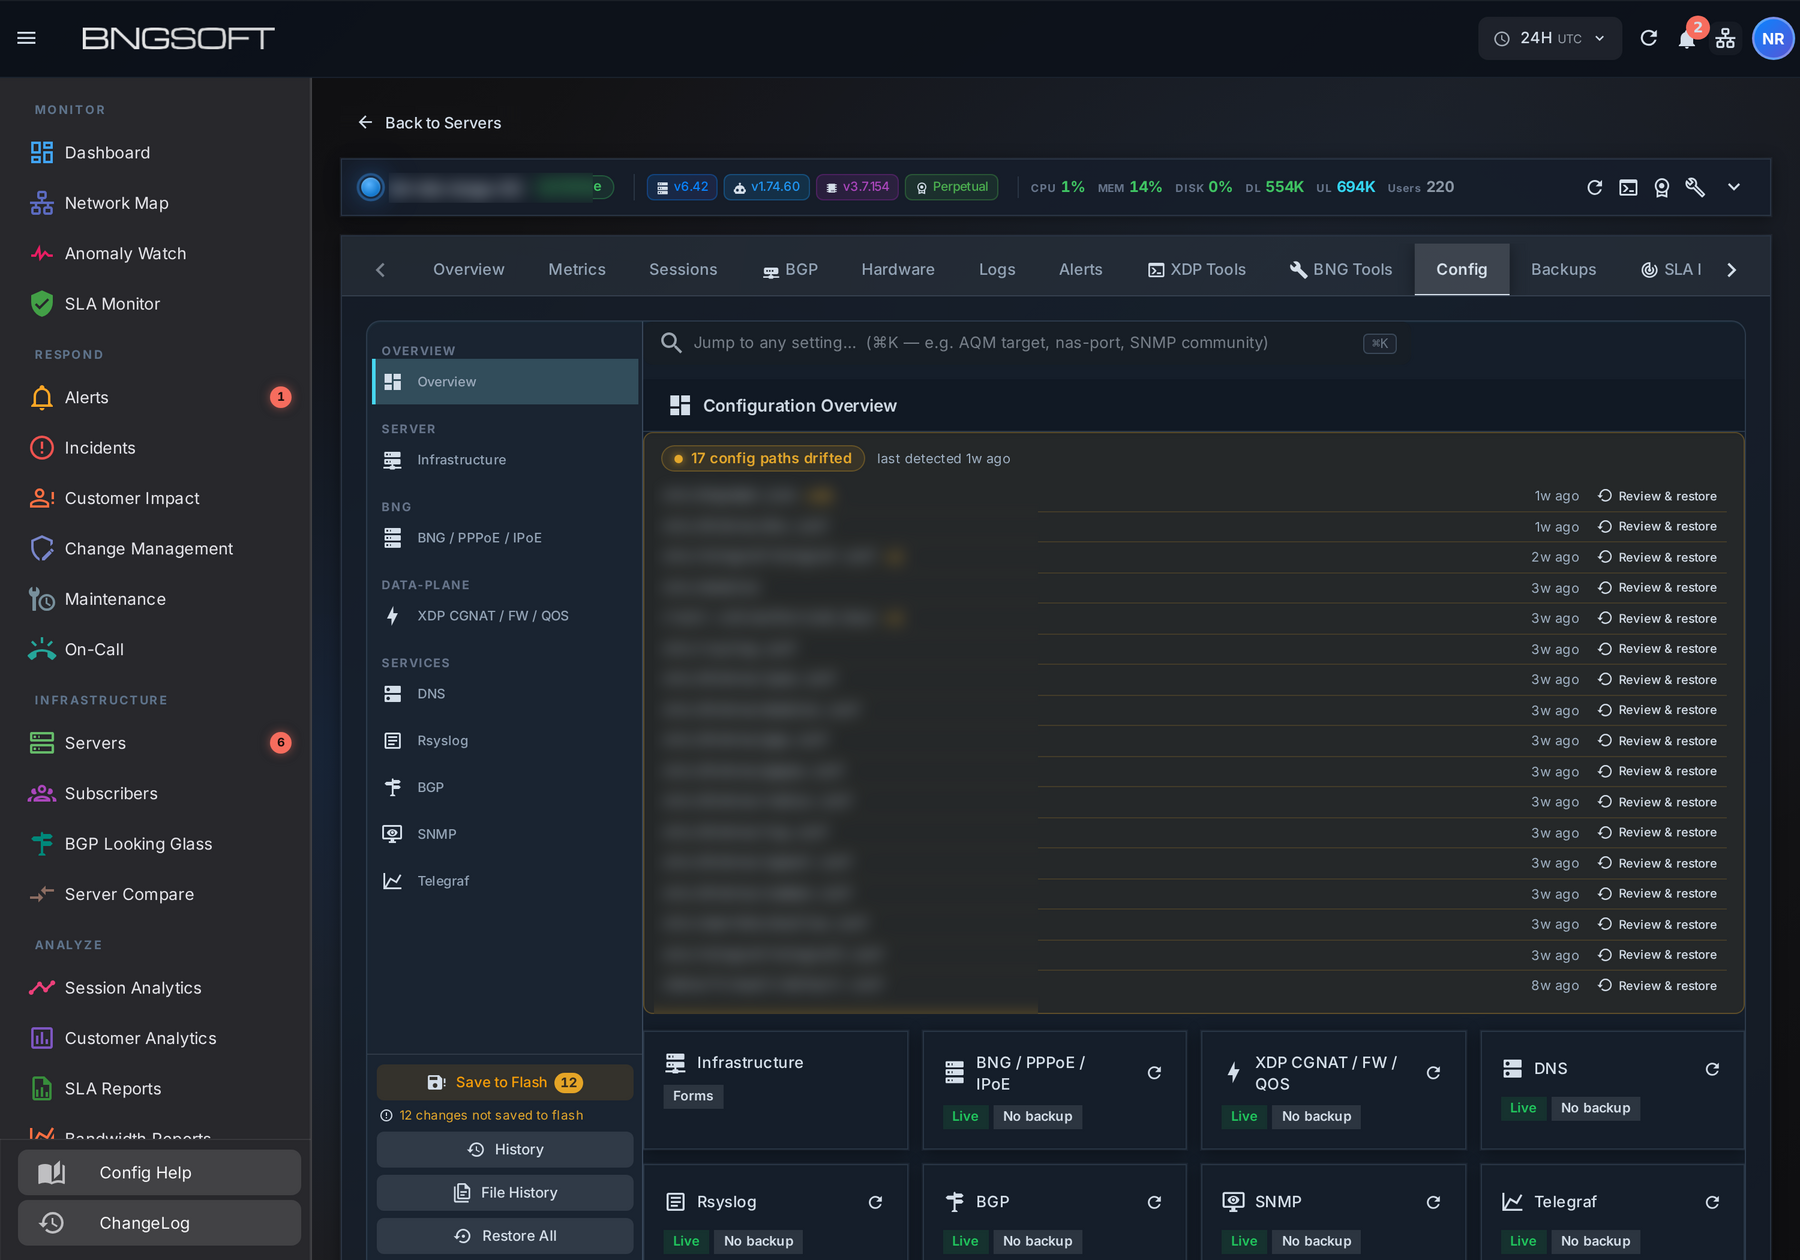Open Incidents in sidebar

155,448
